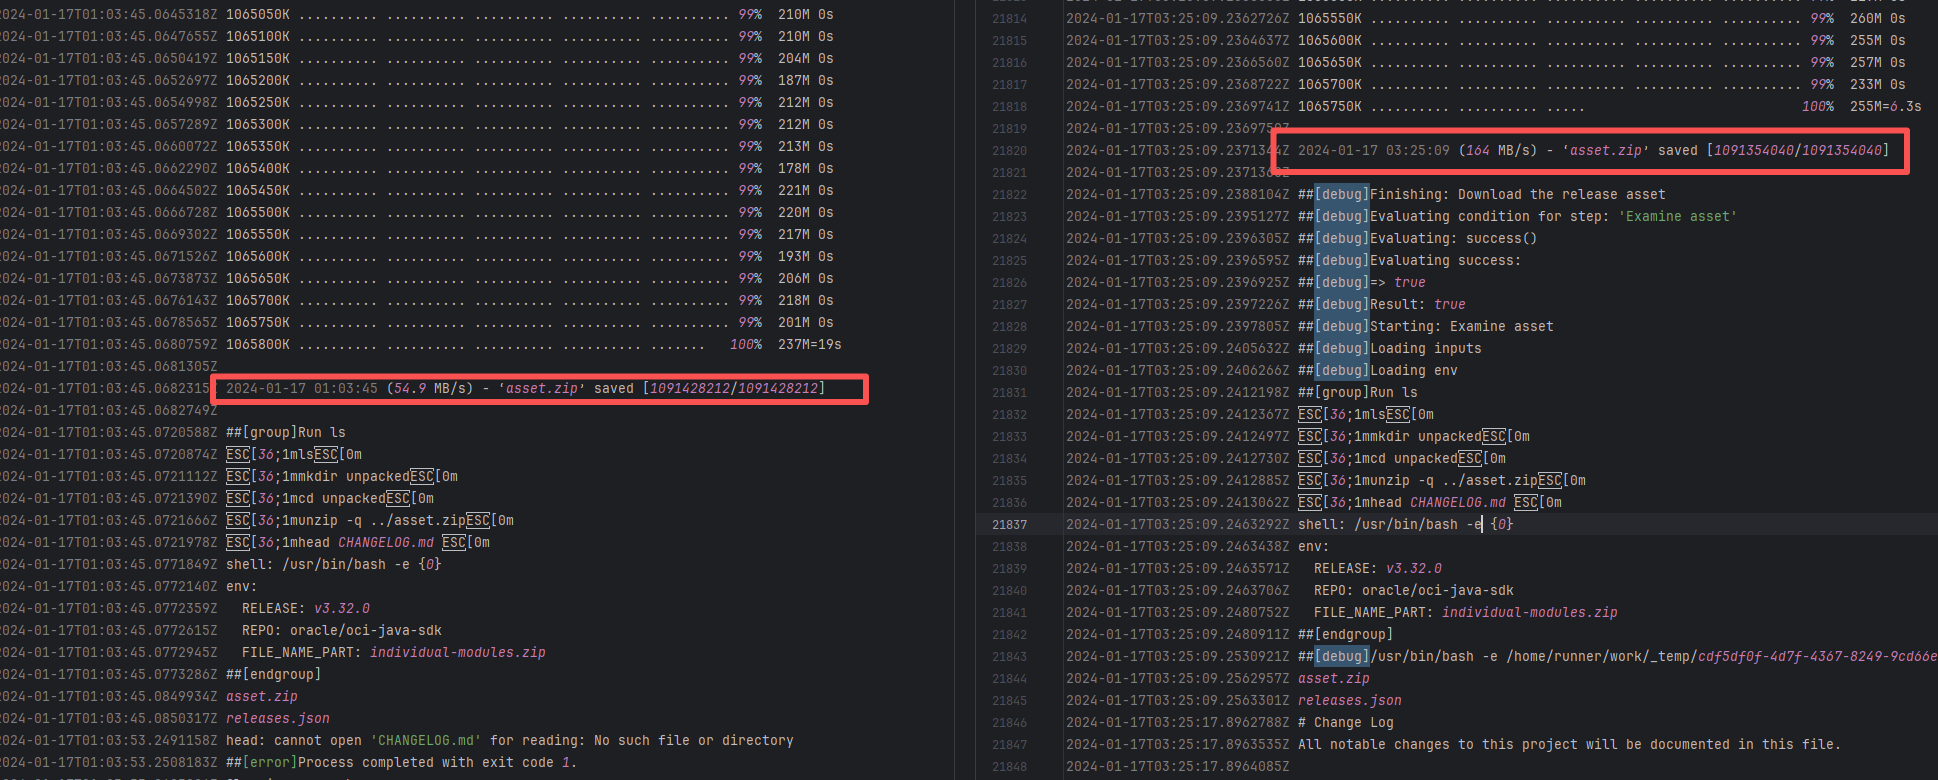The width and height of the screenshot is (1938, 780).
Task: Click the 'head: cannot open CHANGELOG.md' message
Action: point(509,741)
